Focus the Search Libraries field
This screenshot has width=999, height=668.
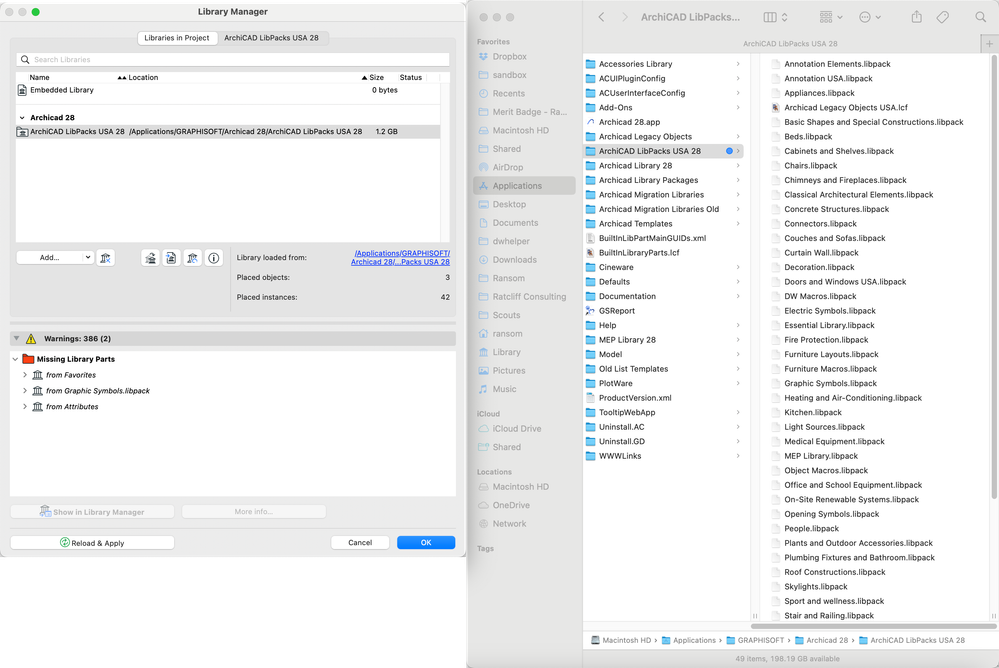(x=233, y=59)
